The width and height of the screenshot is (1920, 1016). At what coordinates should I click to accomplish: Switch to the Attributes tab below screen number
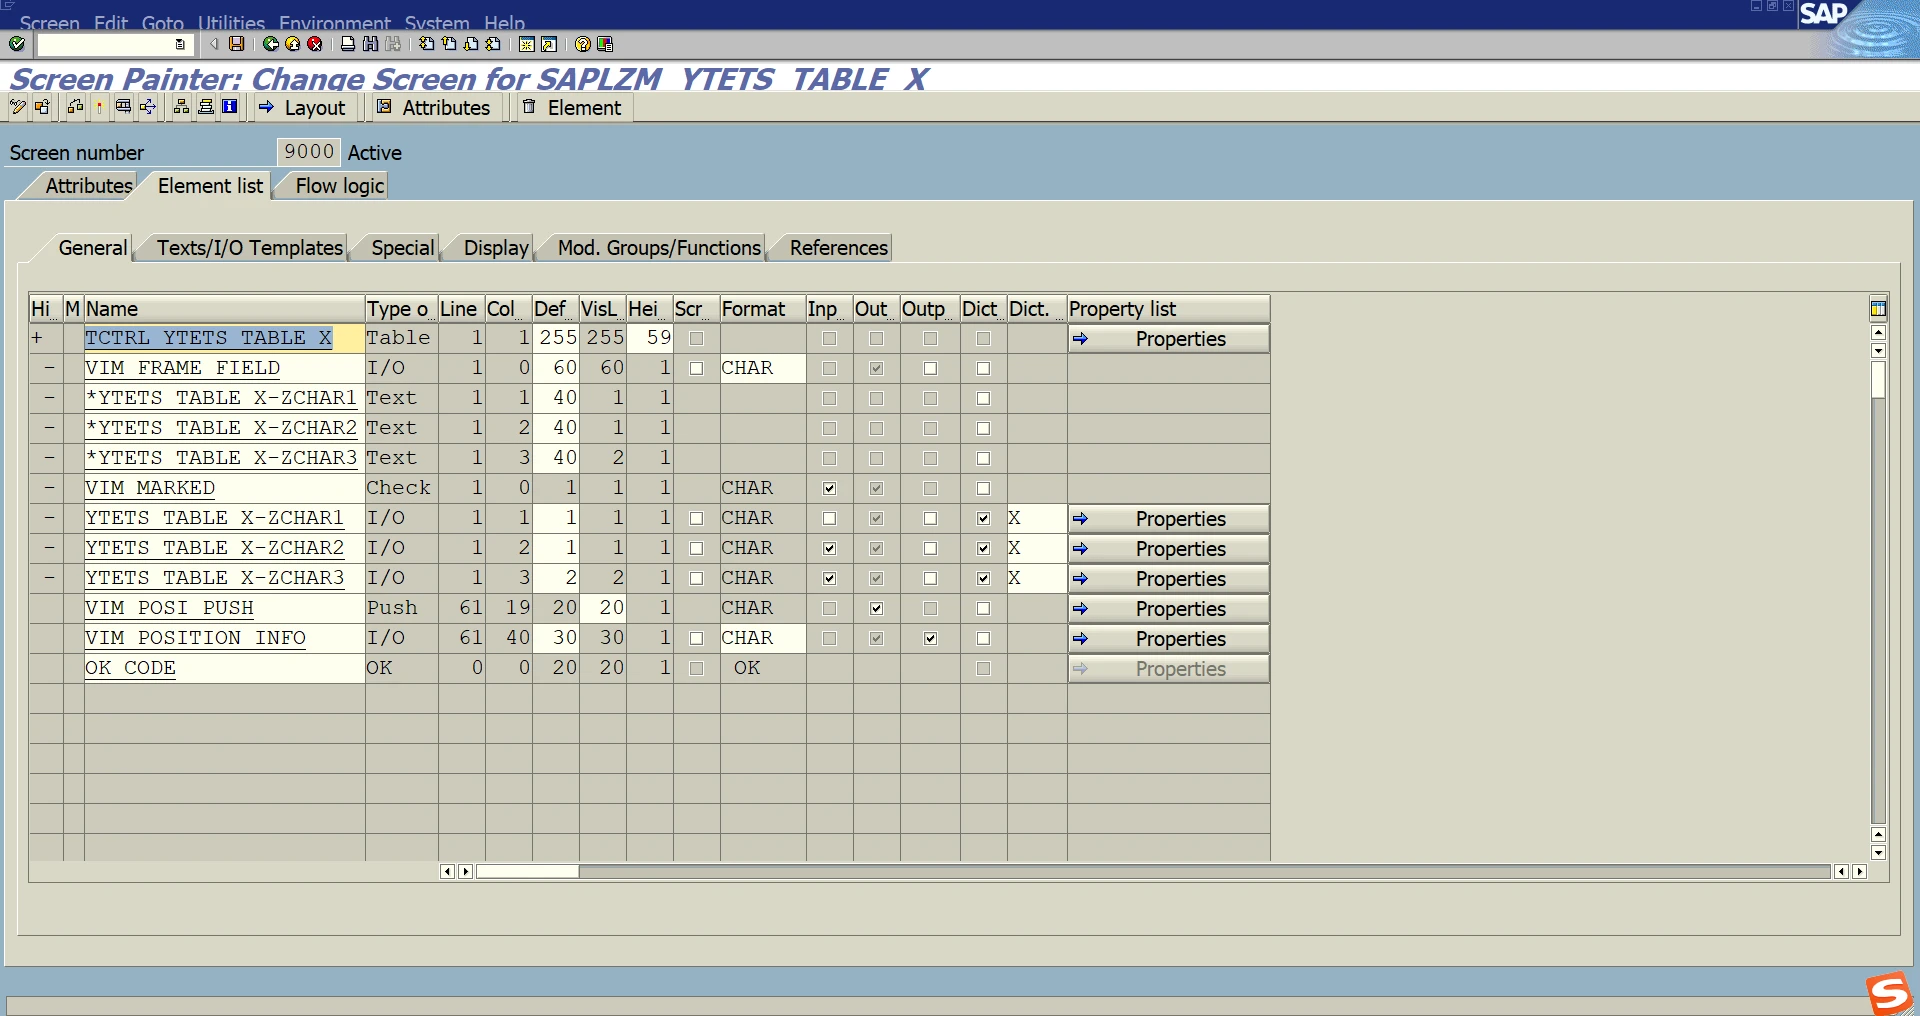88,186
